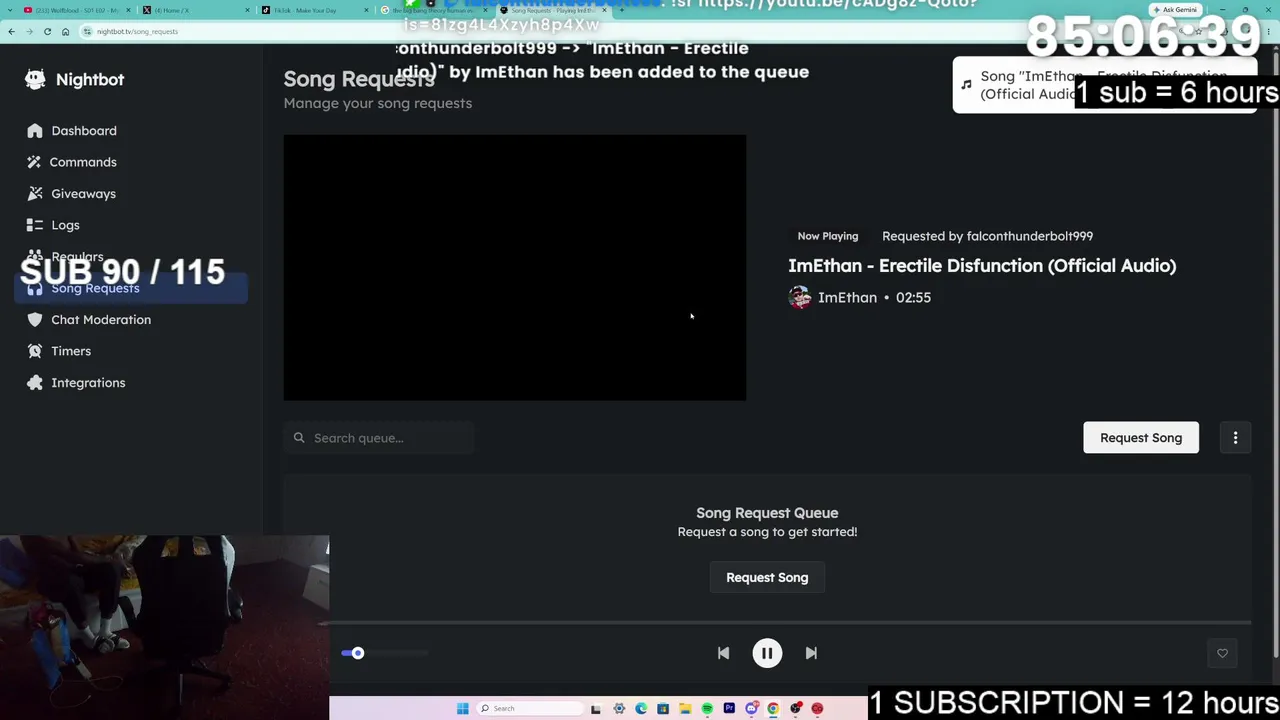
Task: Click the Logs list icon
Action: pyautogui.click(x=35, y=225)
